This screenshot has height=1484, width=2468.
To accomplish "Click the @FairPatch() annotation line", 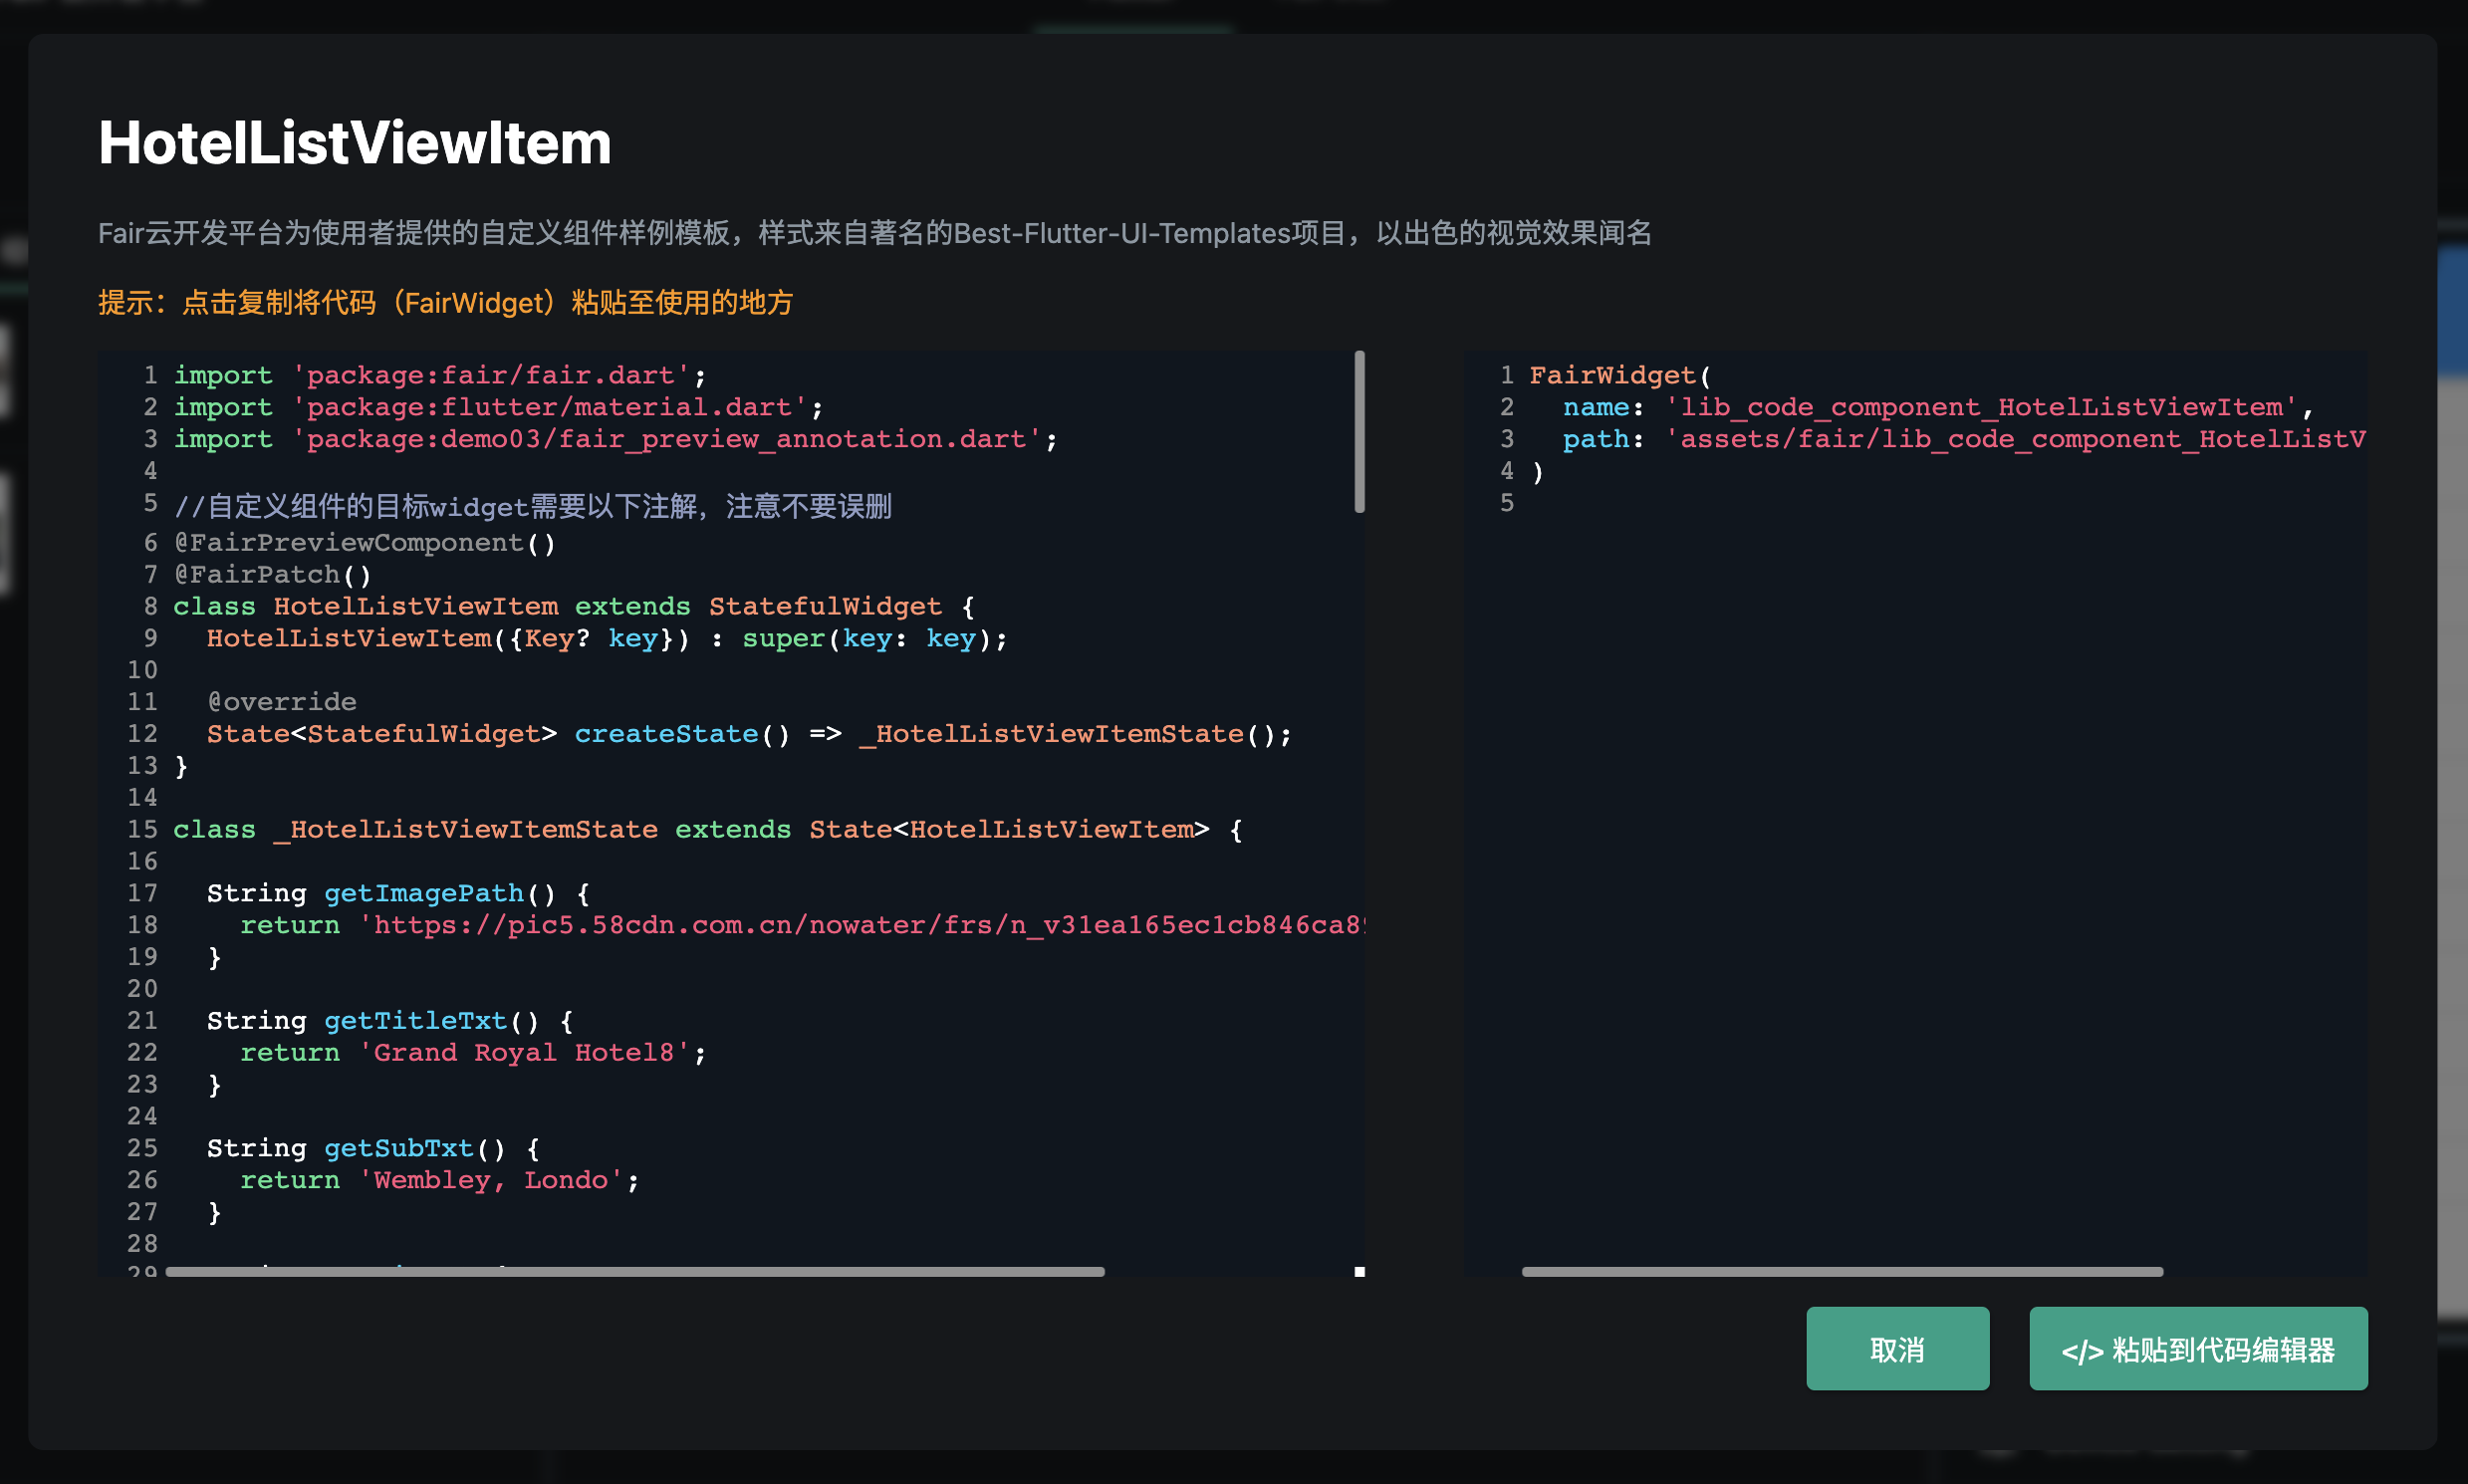I will [x=272, y=574].
